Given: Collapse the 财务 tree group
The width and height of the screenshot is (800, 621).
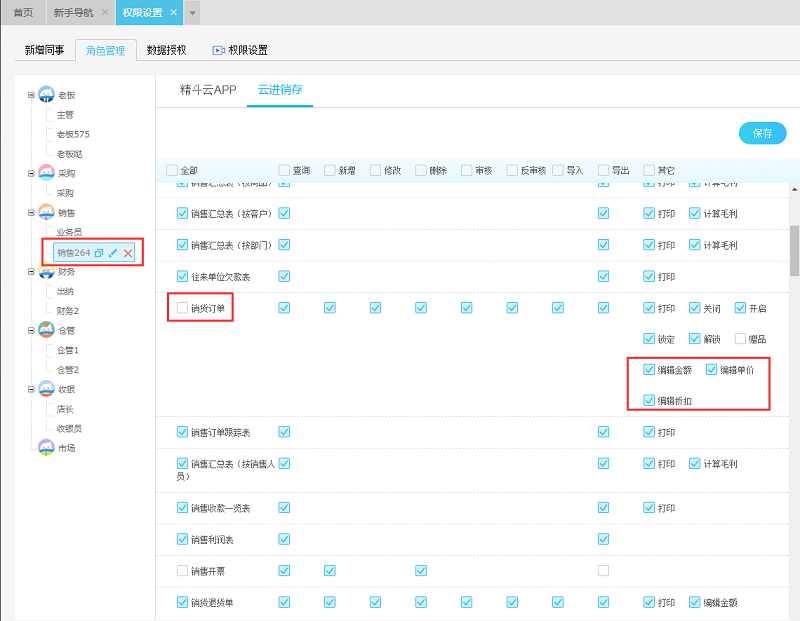Looking at the screenshot, I should coord(31,271).
